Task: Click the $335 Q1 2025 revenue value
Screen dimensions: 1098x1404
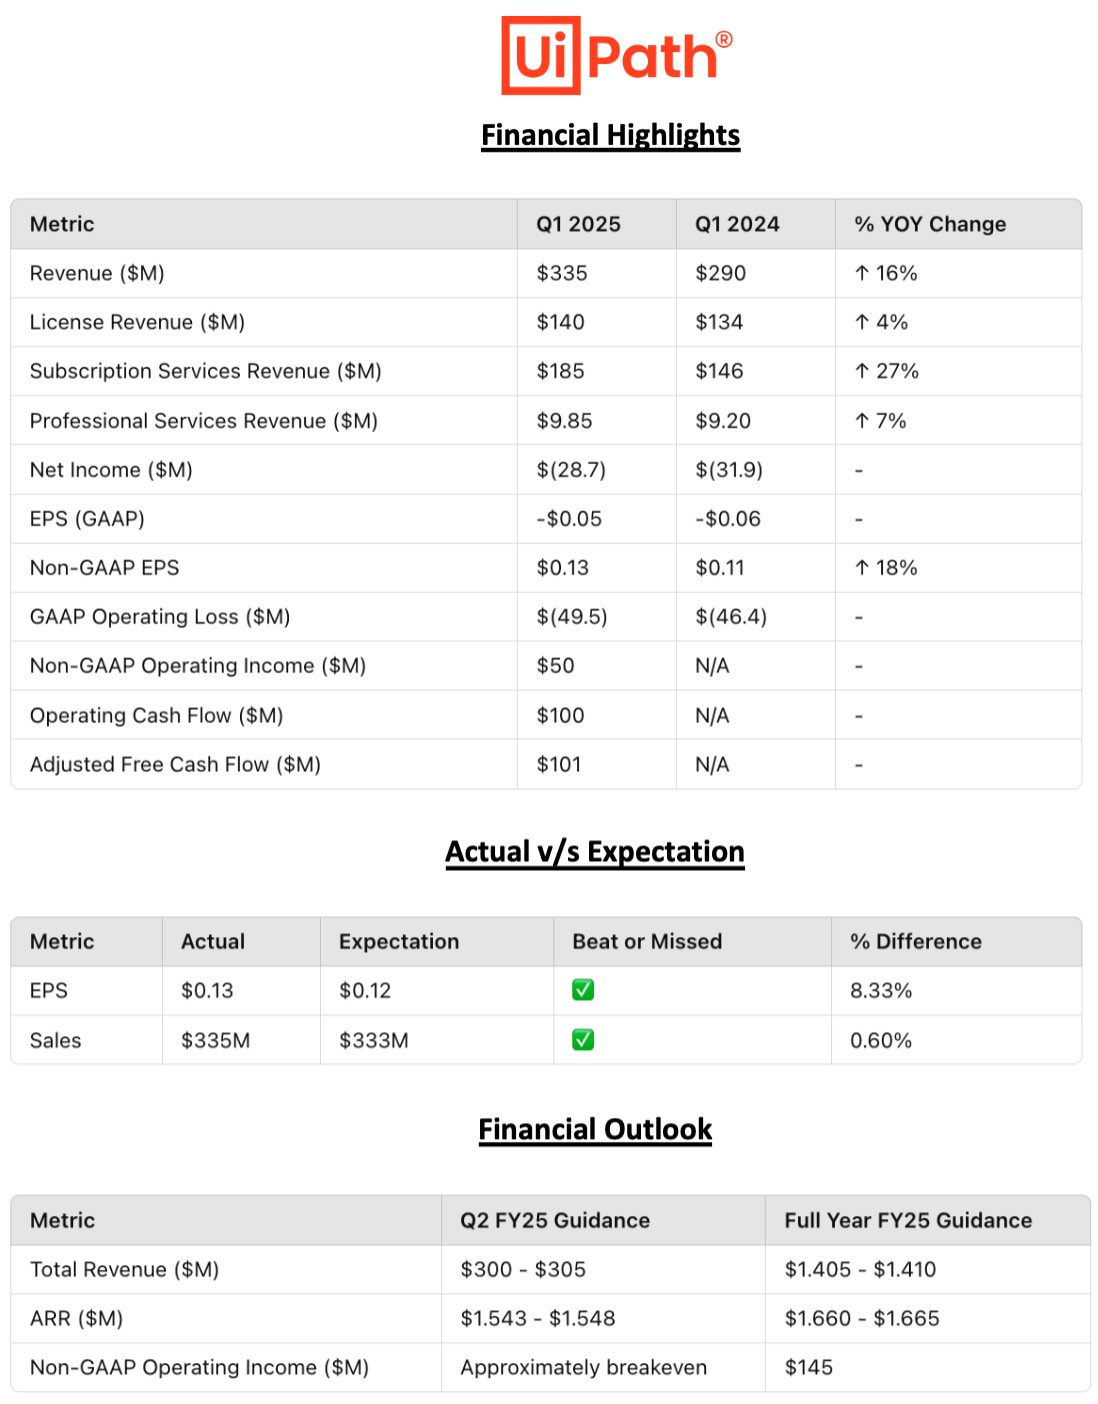Action: point(562,273)
